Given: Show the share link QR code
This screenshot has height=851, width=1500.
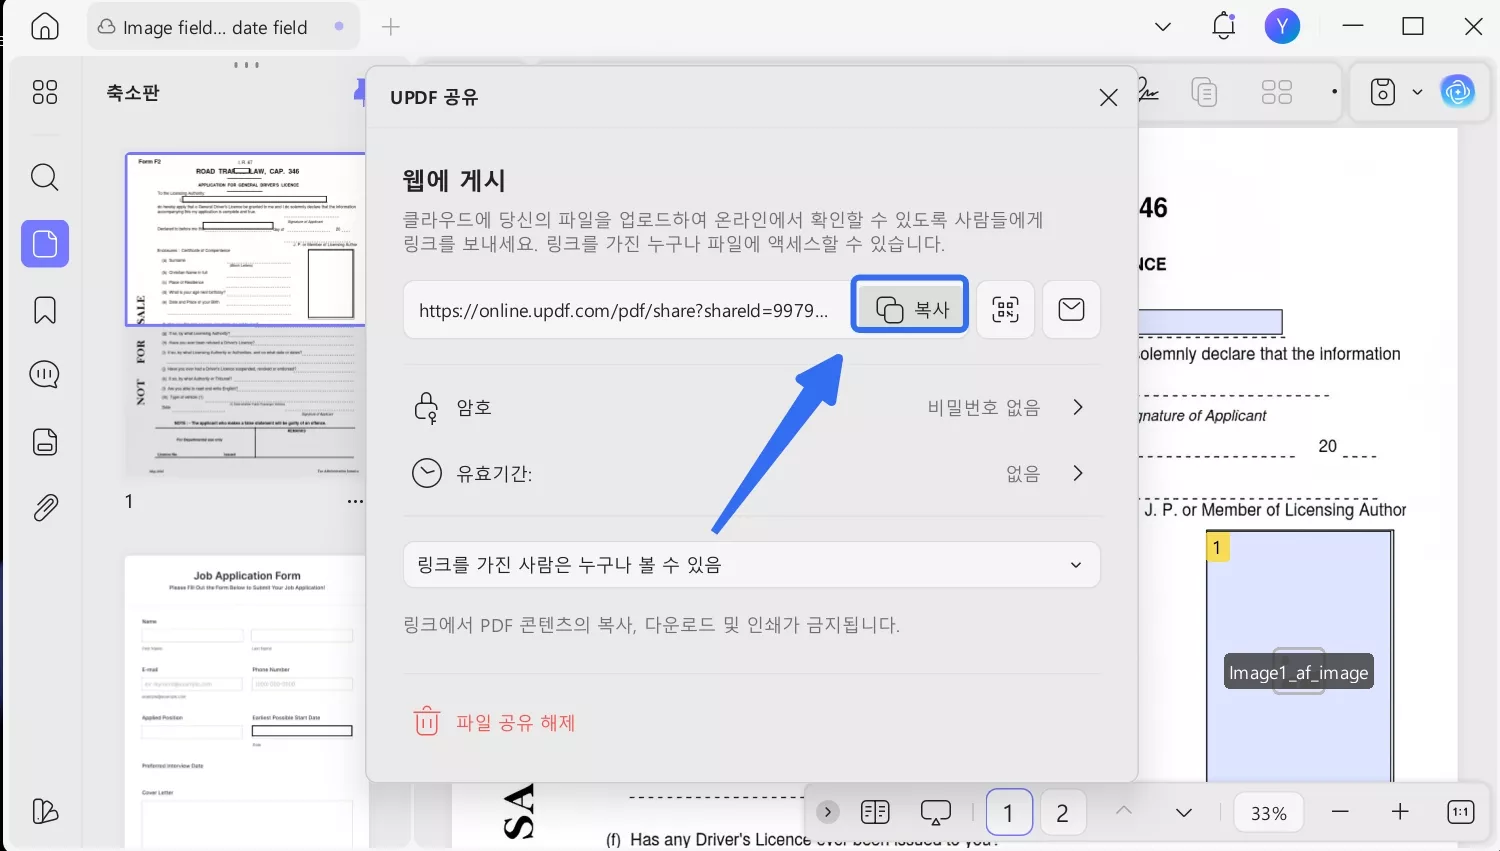Looking at the screenshot, I should [1005, 310].
